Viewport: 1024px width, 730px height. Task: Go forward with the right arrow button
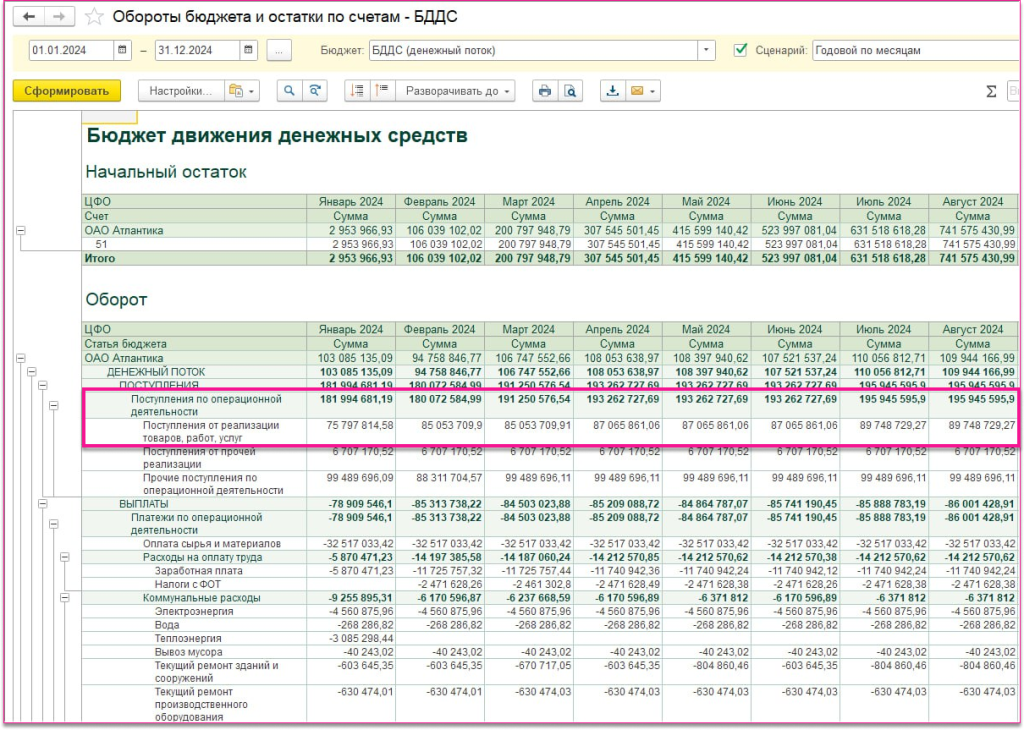coord(59,16)
